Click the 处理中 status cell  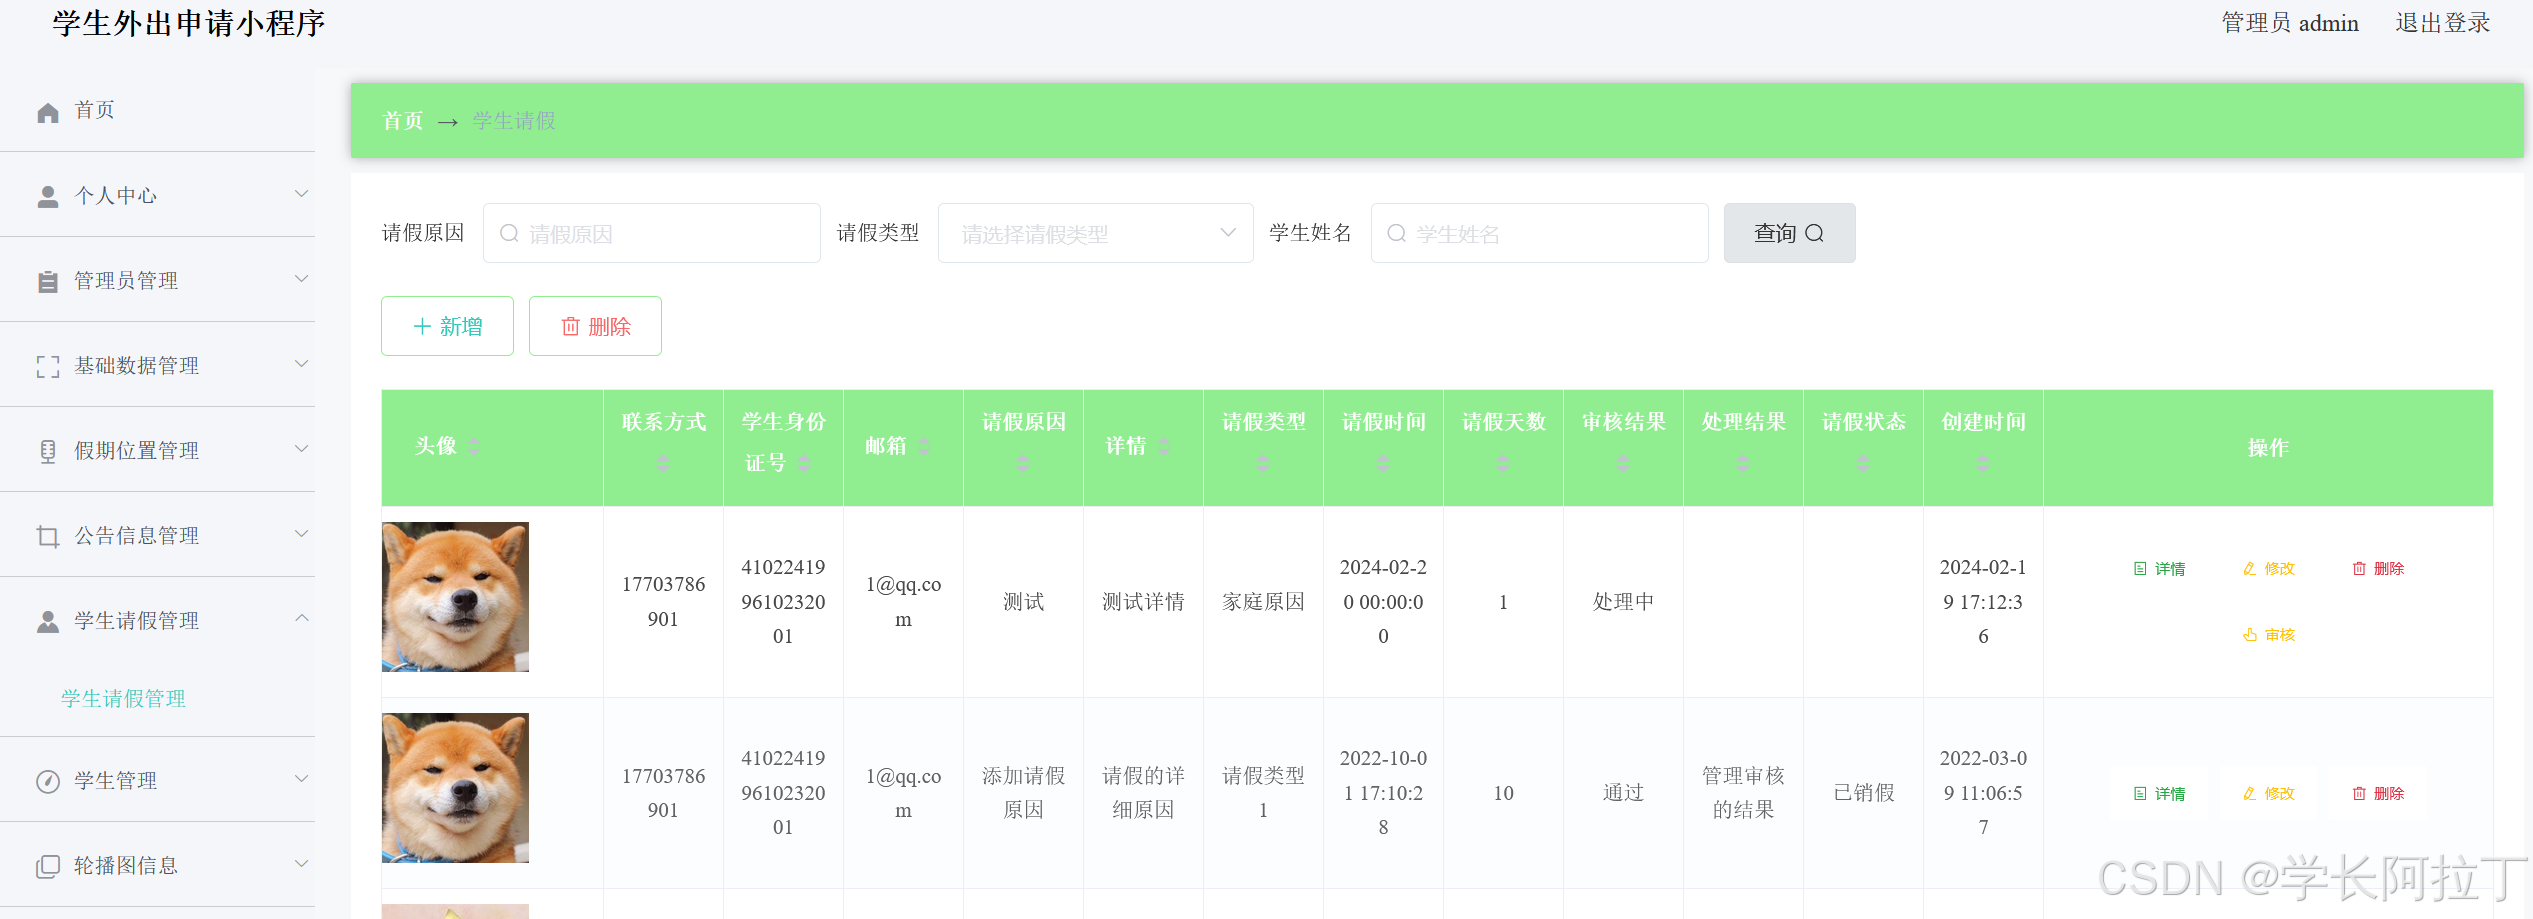(1623, 602)
